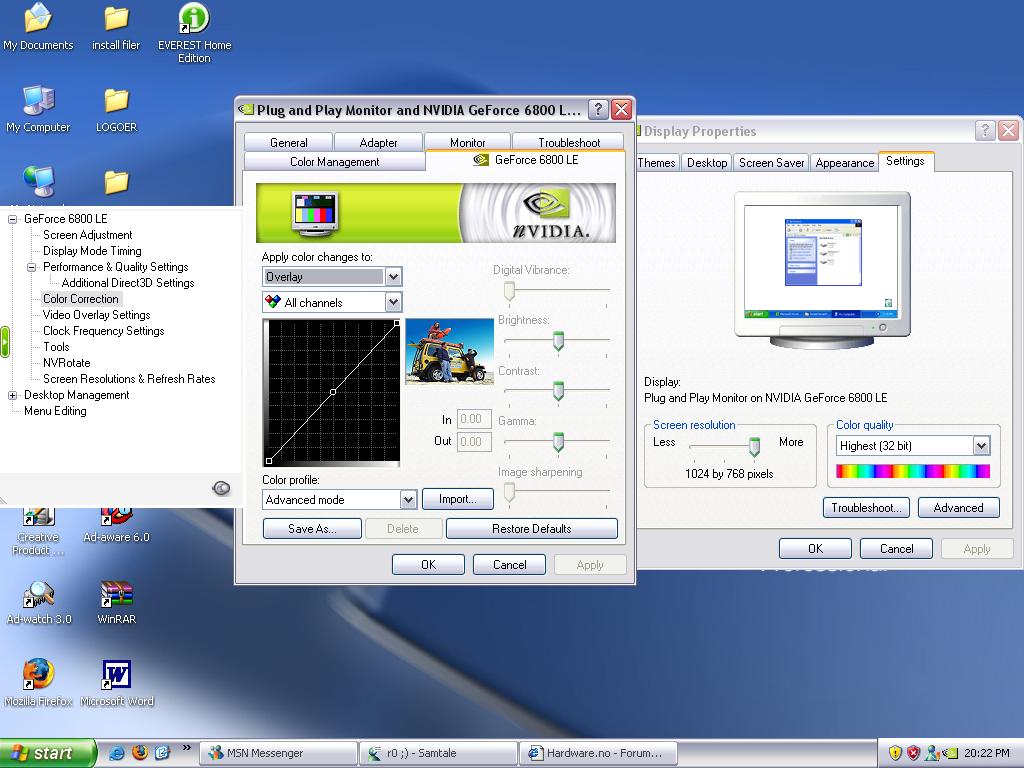Click Advanced button in Display Properties
The height and width of the screenshot is (768, 1024).
(958, 507)
